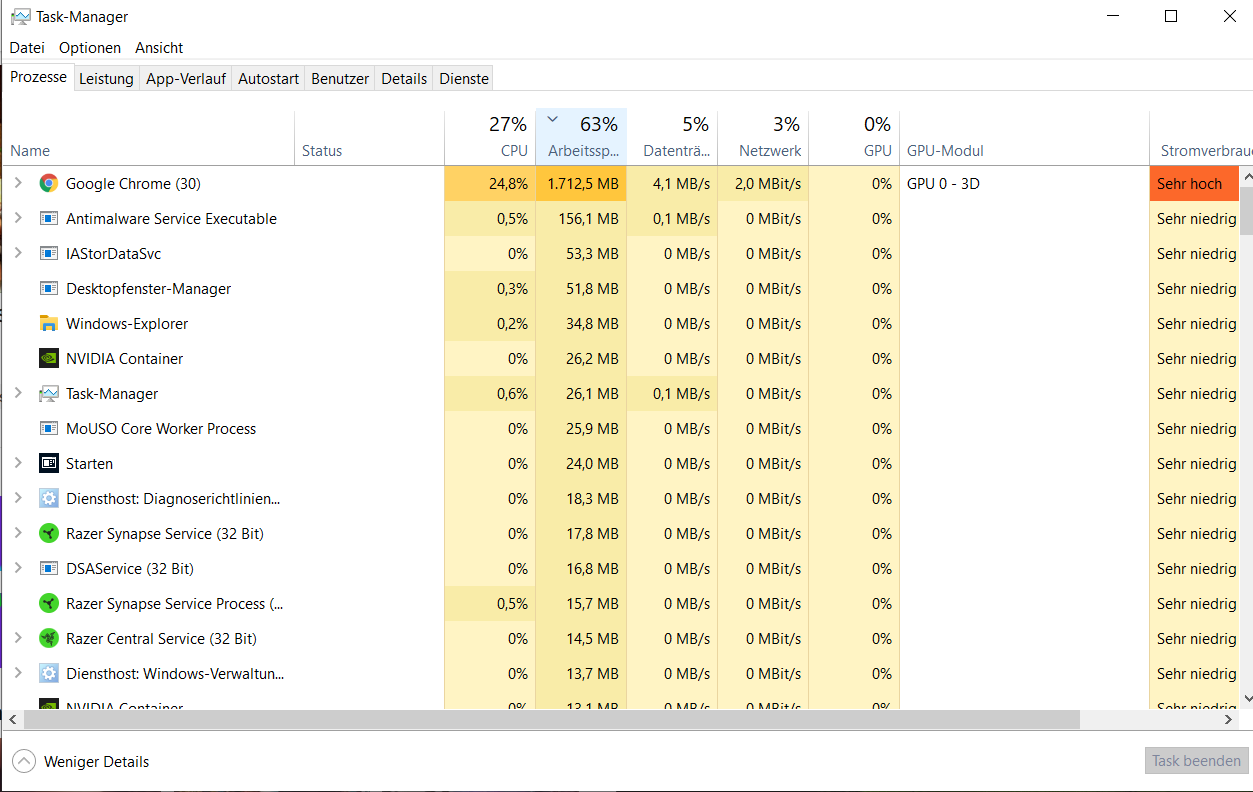The width and height of the screenshot is (1253, 792).
Task: Click the DSAService (32 Bit) icon
Action: (x=48, y=568)
